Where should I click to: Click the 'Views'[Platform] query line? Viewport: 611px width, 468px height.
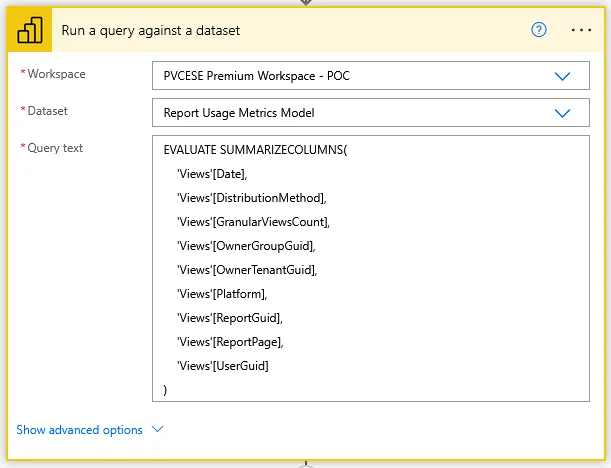222,294
